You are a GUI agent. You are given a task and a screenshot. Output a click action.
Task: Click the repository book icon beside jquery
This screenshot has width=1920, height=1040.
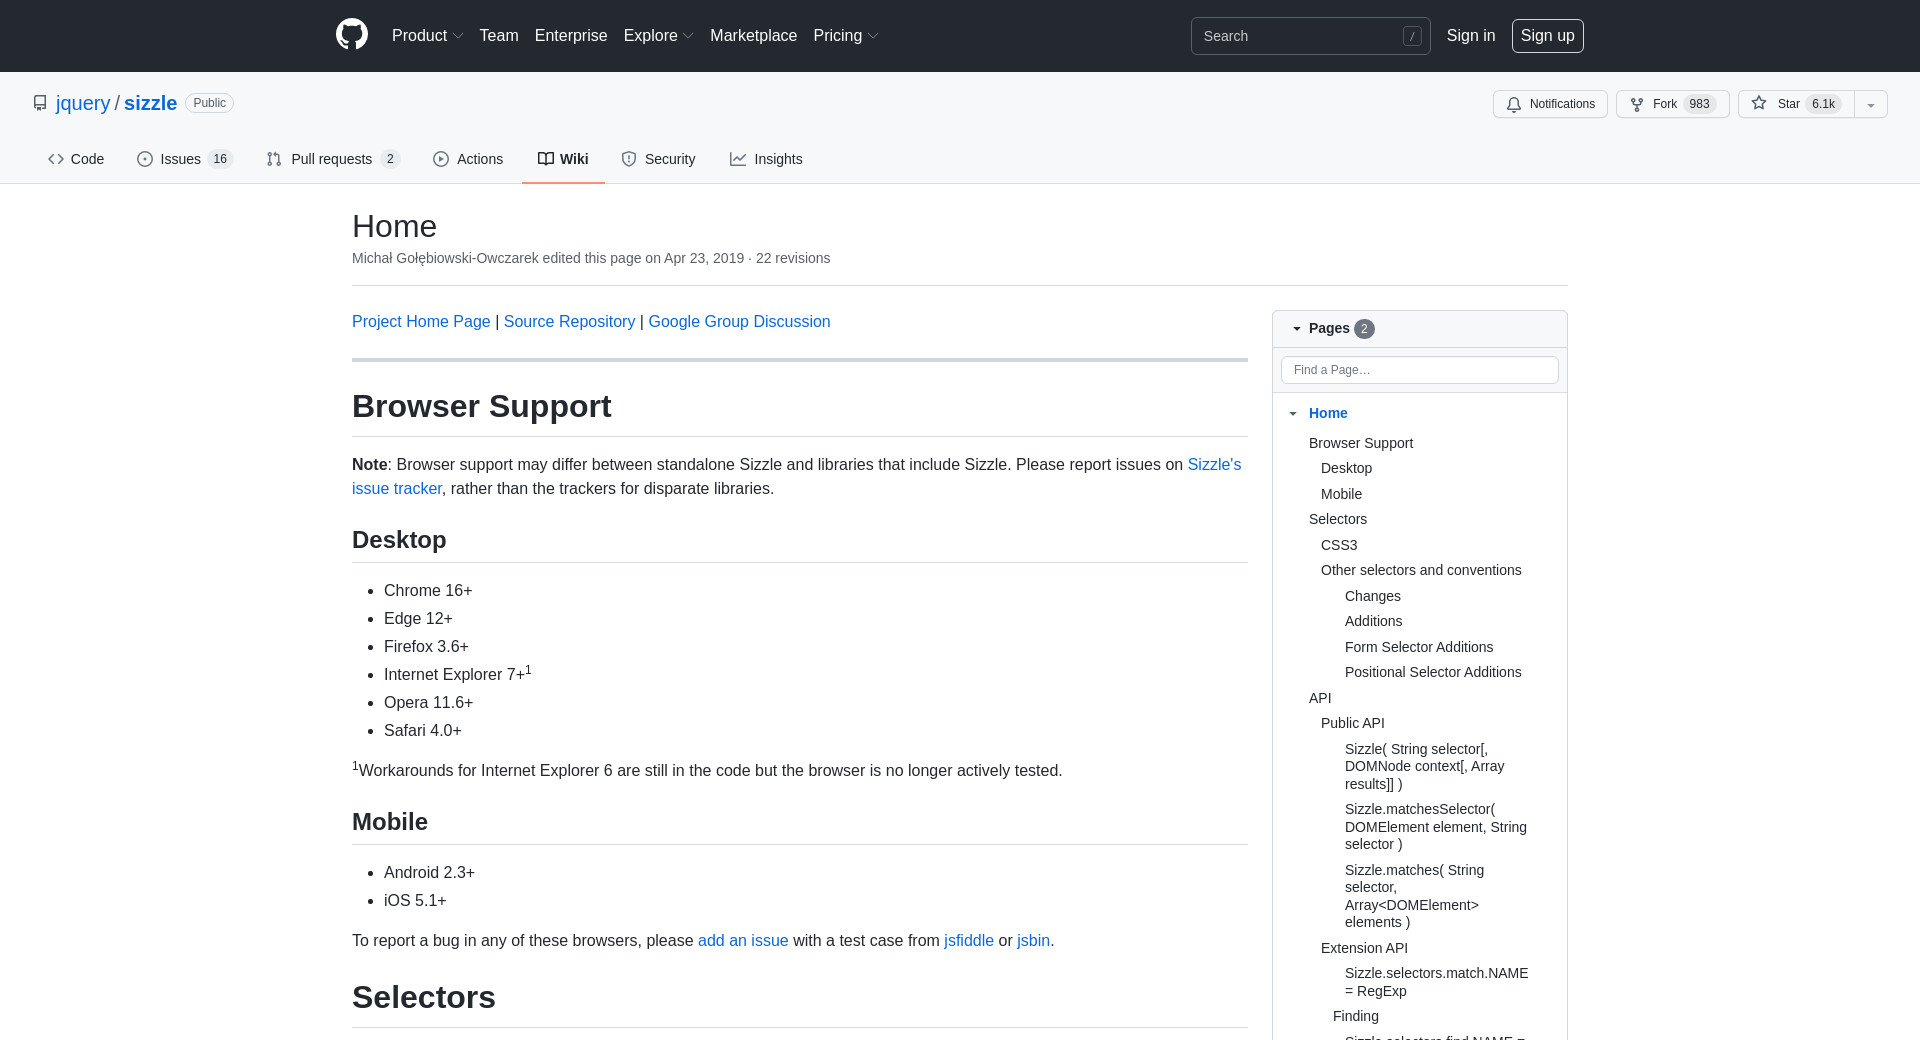pyautogui.click(x=40, y=103)
